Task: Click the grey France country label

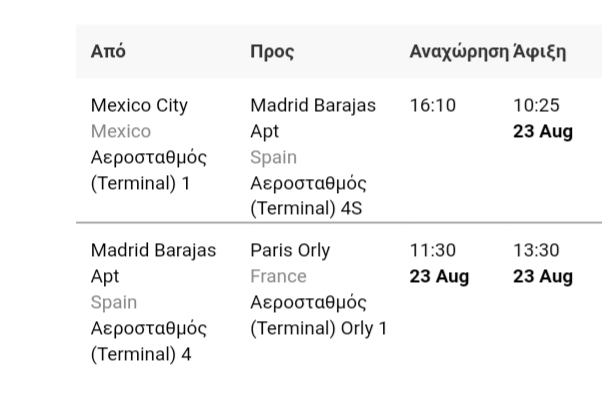Action: 278,276
